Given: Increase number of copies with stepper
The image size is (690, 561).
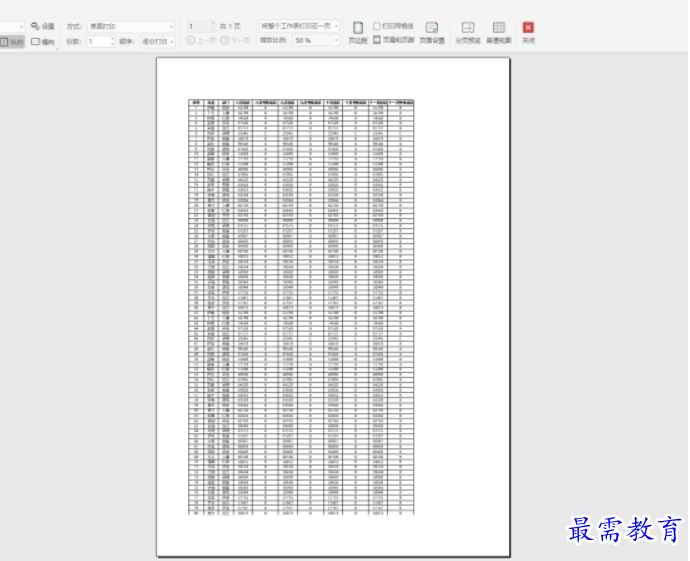Looking at the screenshot, I should tap(112, 39).
